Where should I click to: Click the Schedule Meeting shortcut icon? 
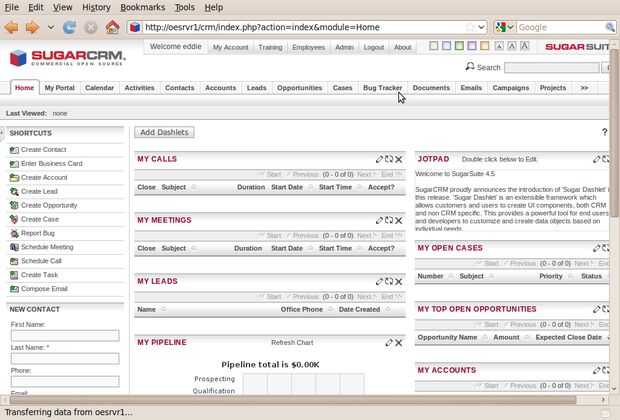pyautogui.click(x=14, y=247)
